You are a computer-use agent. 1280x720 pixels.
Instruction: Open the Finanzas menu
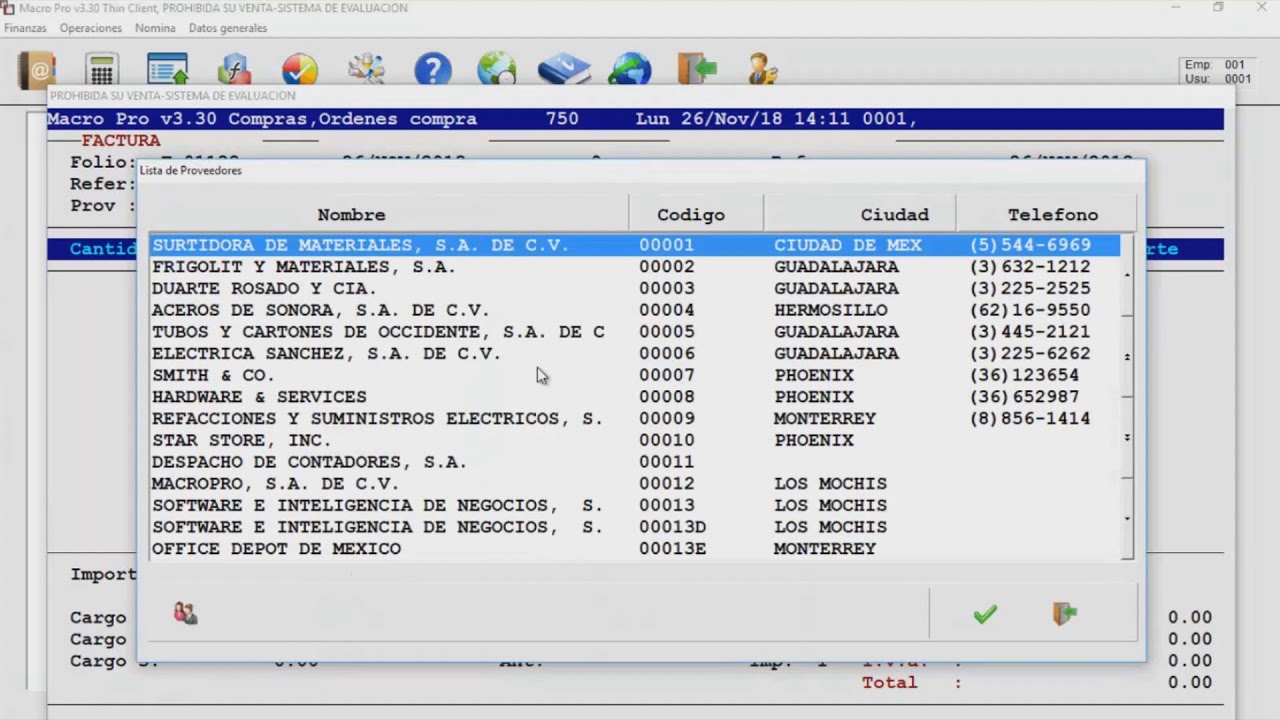click(25, 28)
